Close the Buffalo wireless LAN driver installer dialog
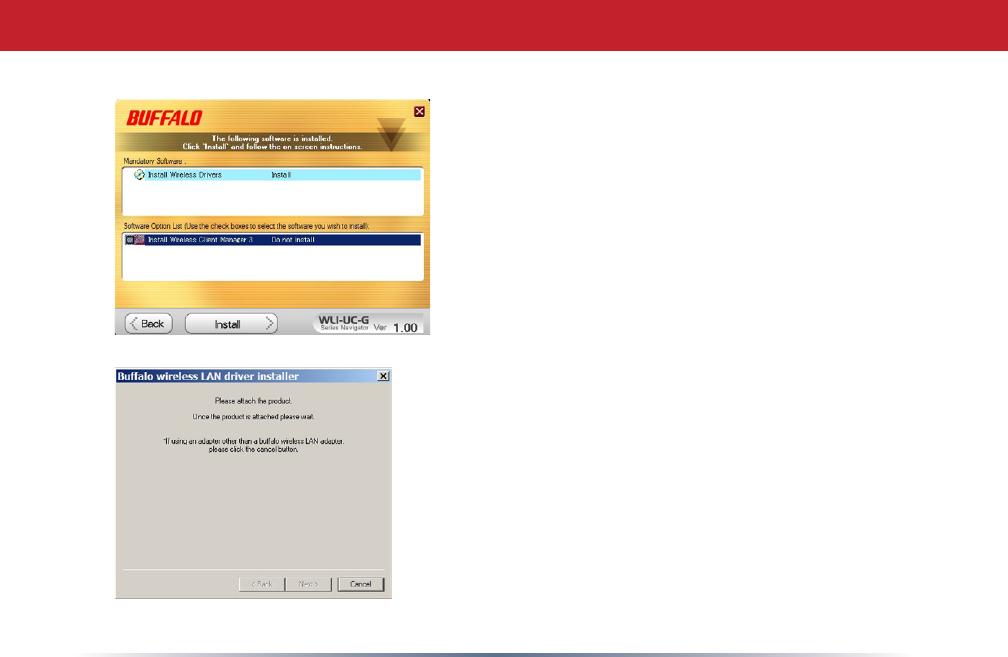The width and height of the screenshot is (1008, 657). [383, 376]
